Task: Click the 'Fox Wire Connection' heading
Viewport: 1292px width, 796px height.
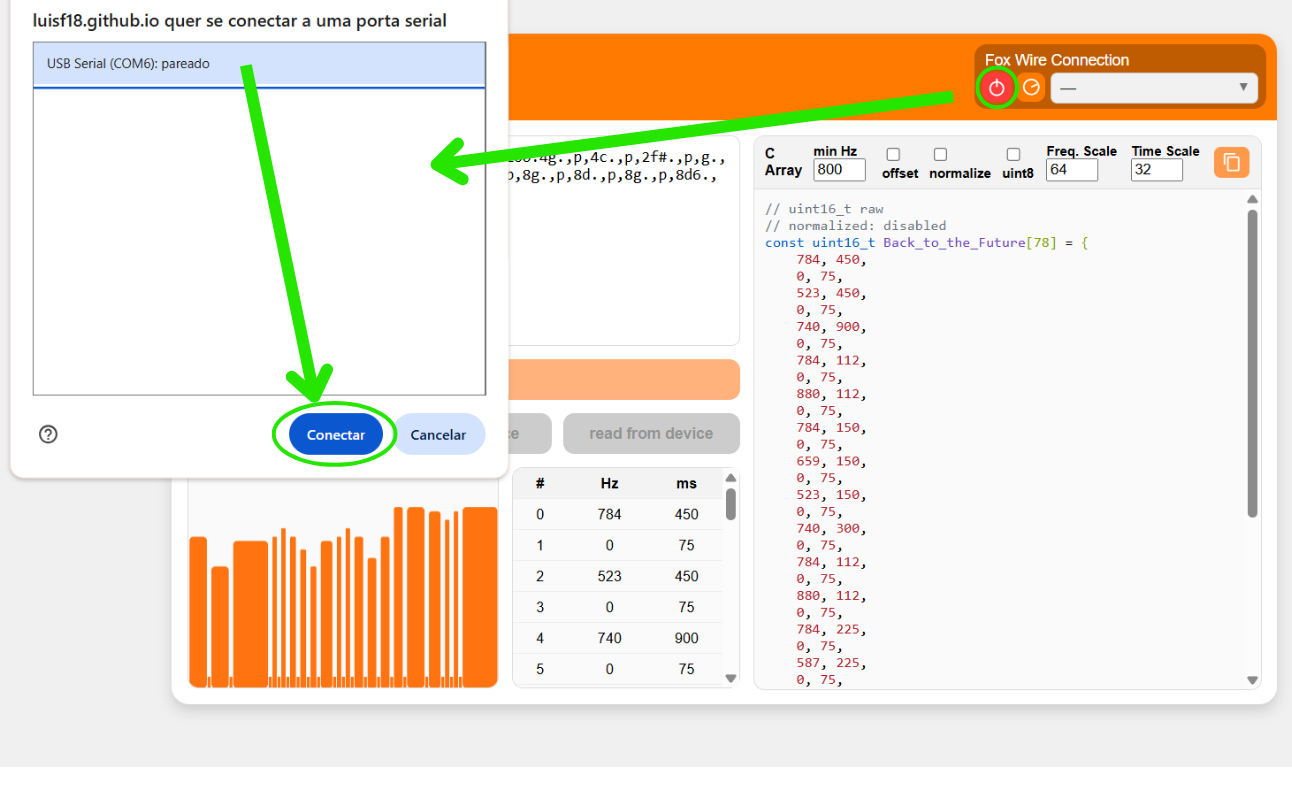Action: point(1057,60)
